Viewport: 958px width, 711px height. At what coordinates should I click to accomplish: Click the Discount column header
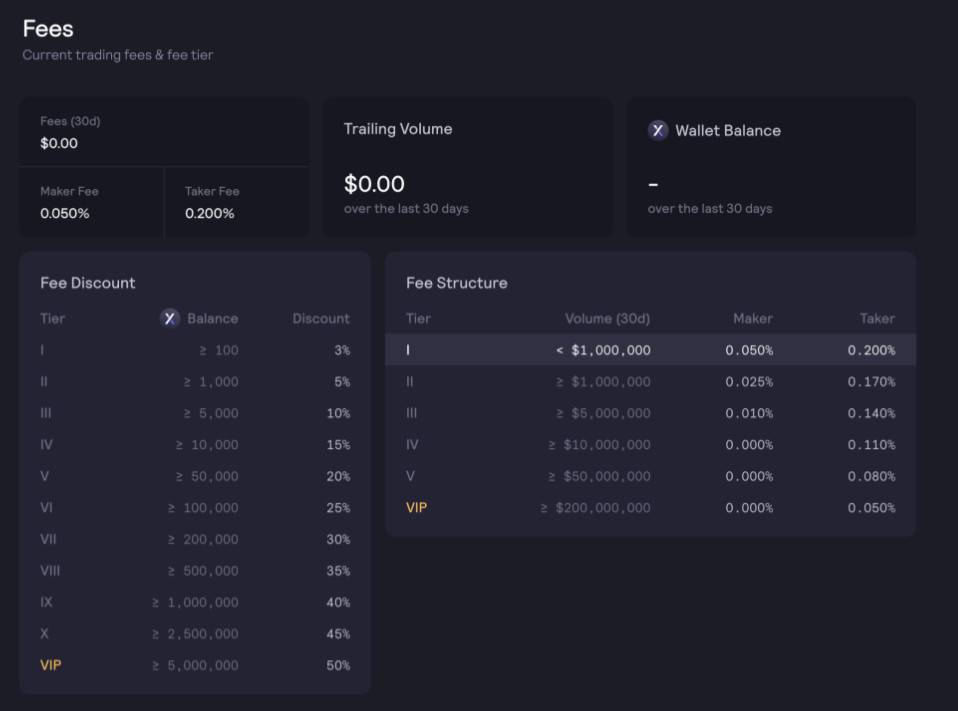tap(321, 318)
